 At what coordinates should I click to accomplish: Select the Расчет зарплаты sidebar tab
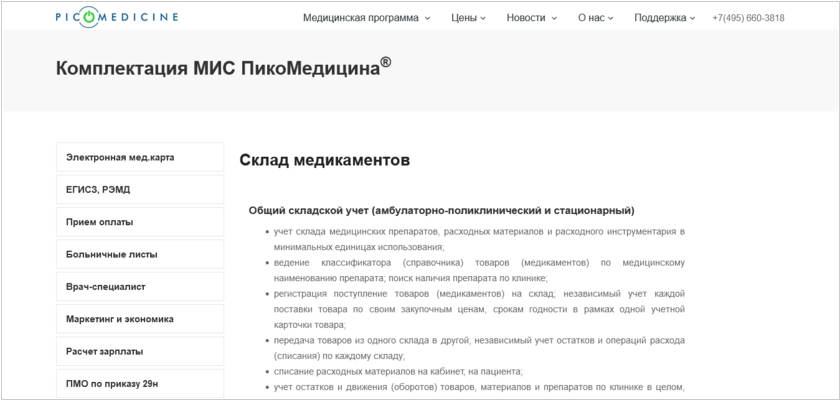pyautogui.click(x=140, y=351)
